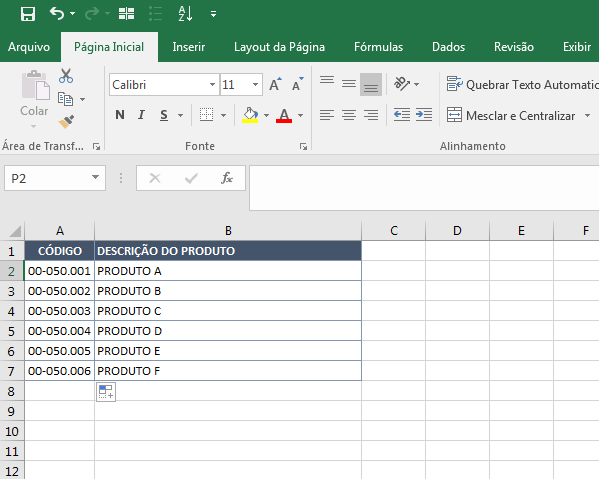Open the undo history dropdown arrow

pos(73,14)
